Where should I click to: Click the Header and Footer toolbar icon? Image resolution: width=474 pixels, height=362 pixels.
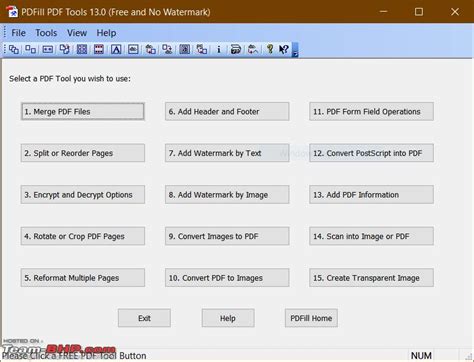click(x=99, y=50)
